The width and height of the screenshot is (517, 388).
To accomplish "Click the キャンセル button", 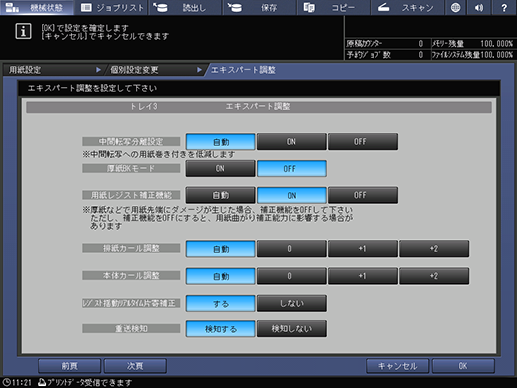I will tap(397, 366).
